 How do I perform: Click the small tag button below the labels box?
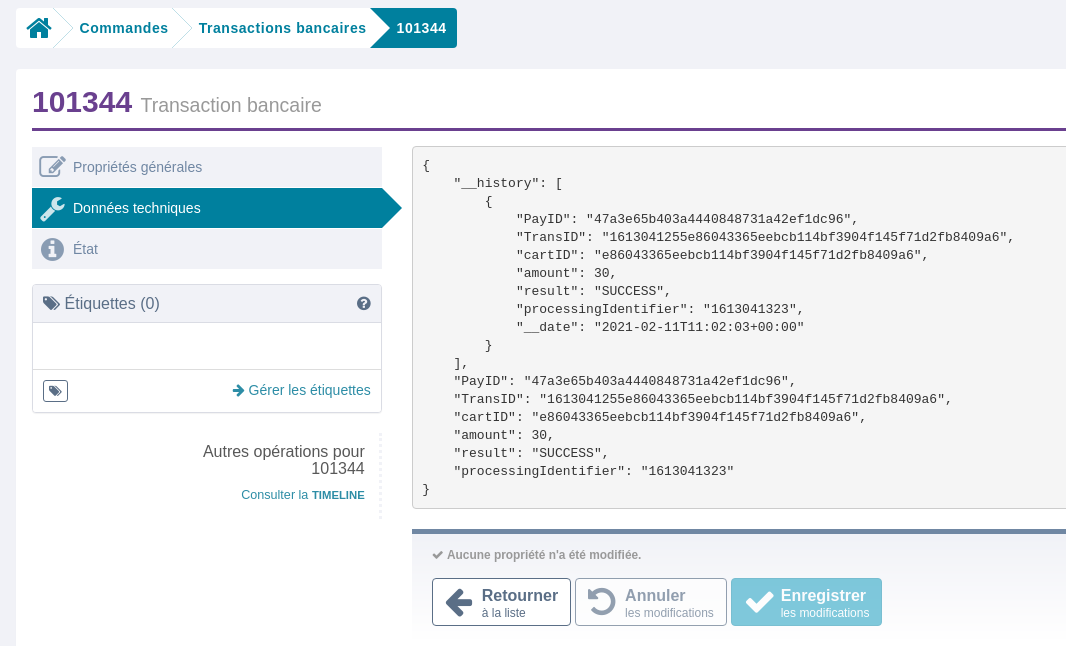pos(55,391)
